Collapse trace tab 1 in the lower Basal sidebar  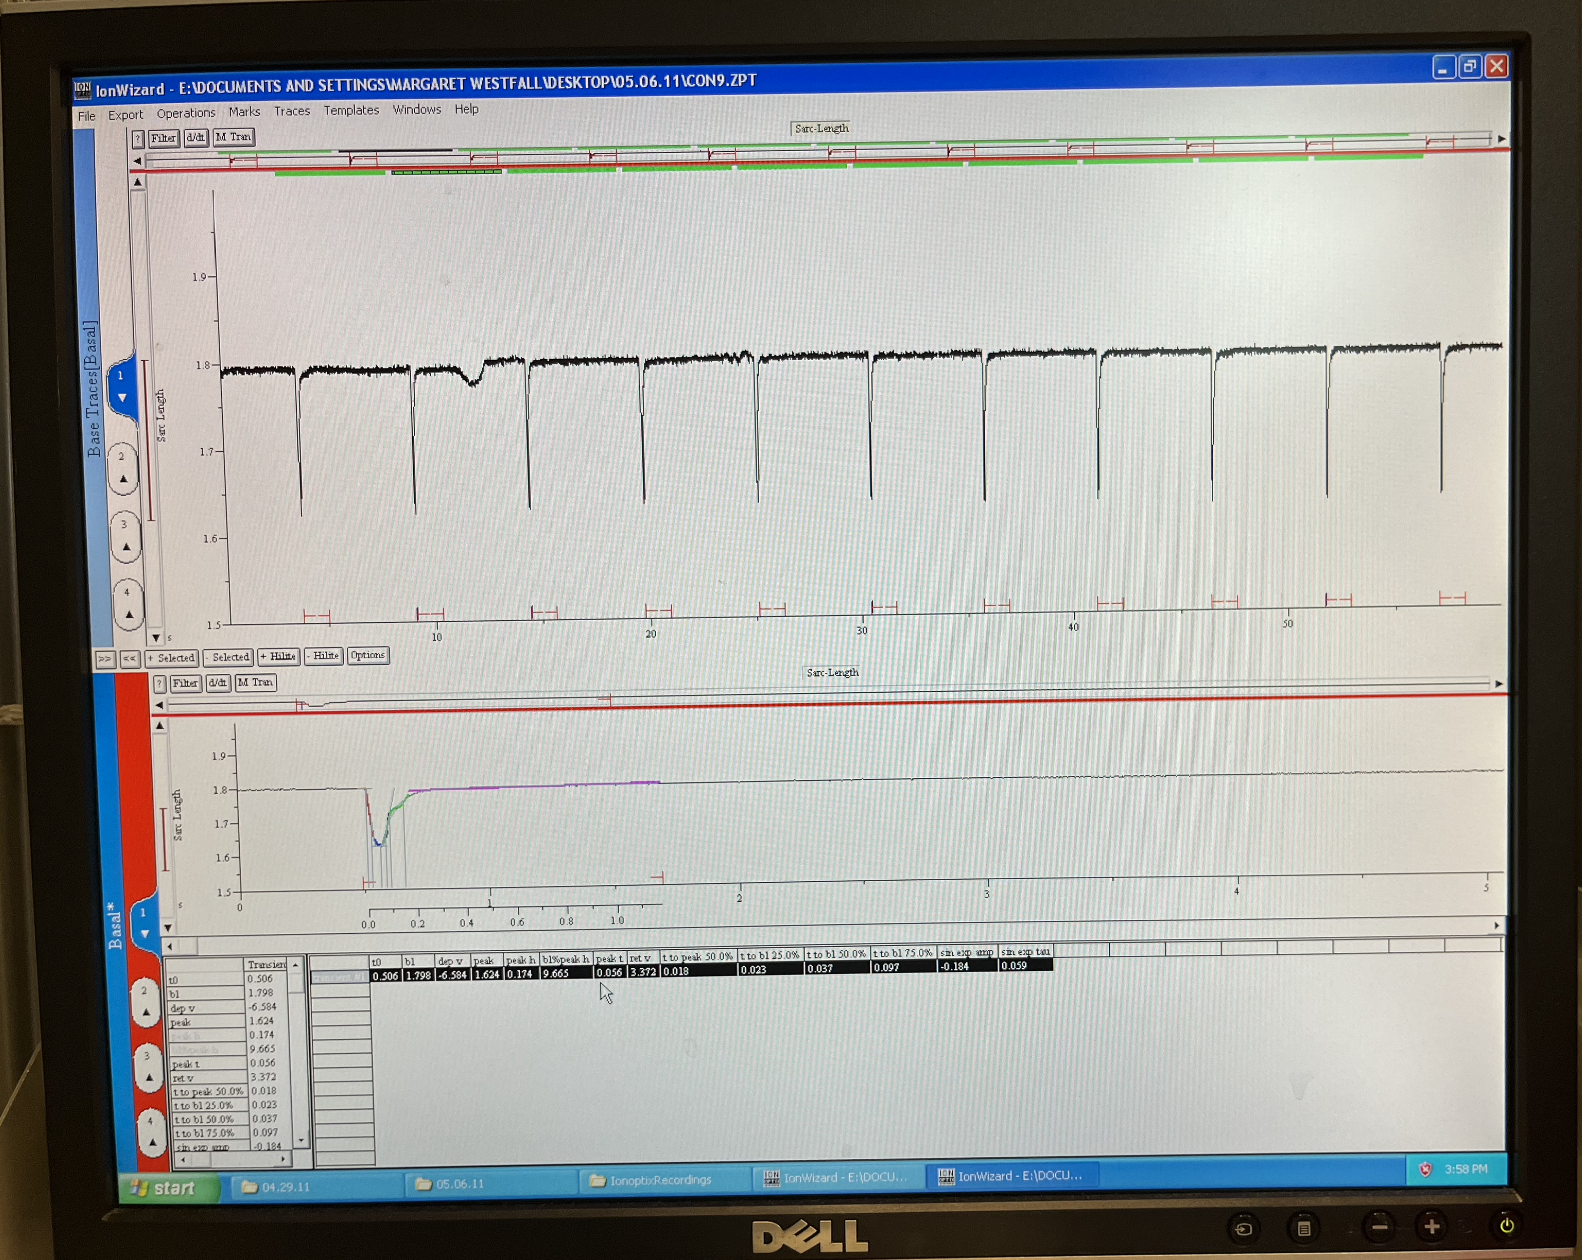(x=144, y=923)
